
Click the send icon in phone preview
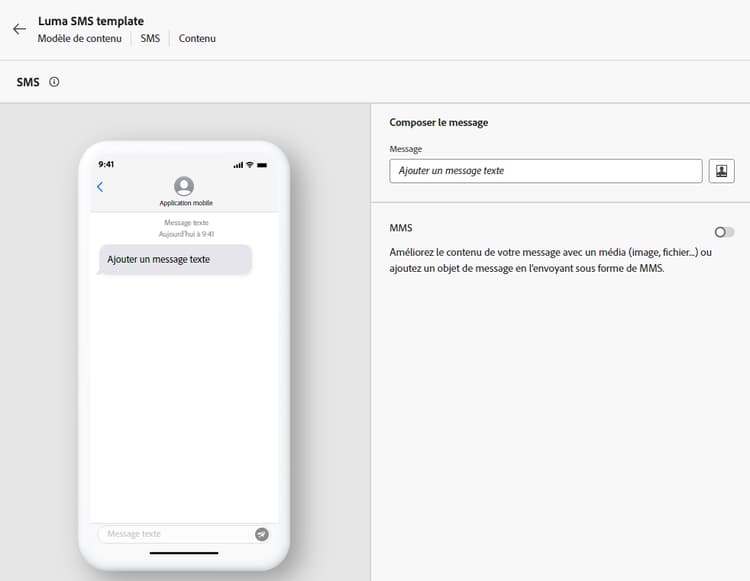pyautogui.click(x=262, y=534)
